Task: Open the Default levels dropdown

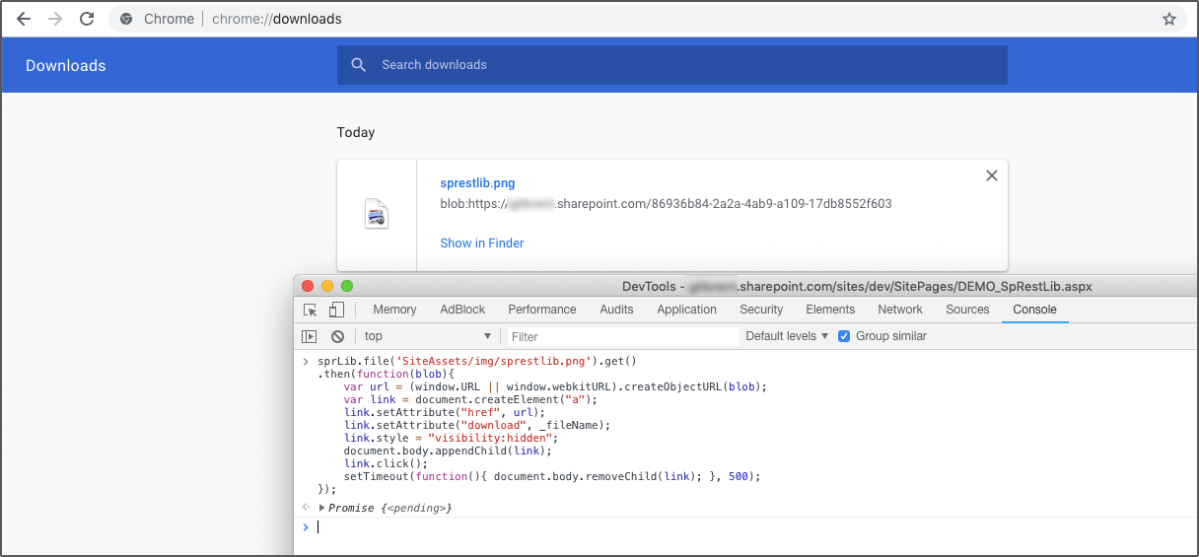Action: pyautogui.click(x=787, y=336)
